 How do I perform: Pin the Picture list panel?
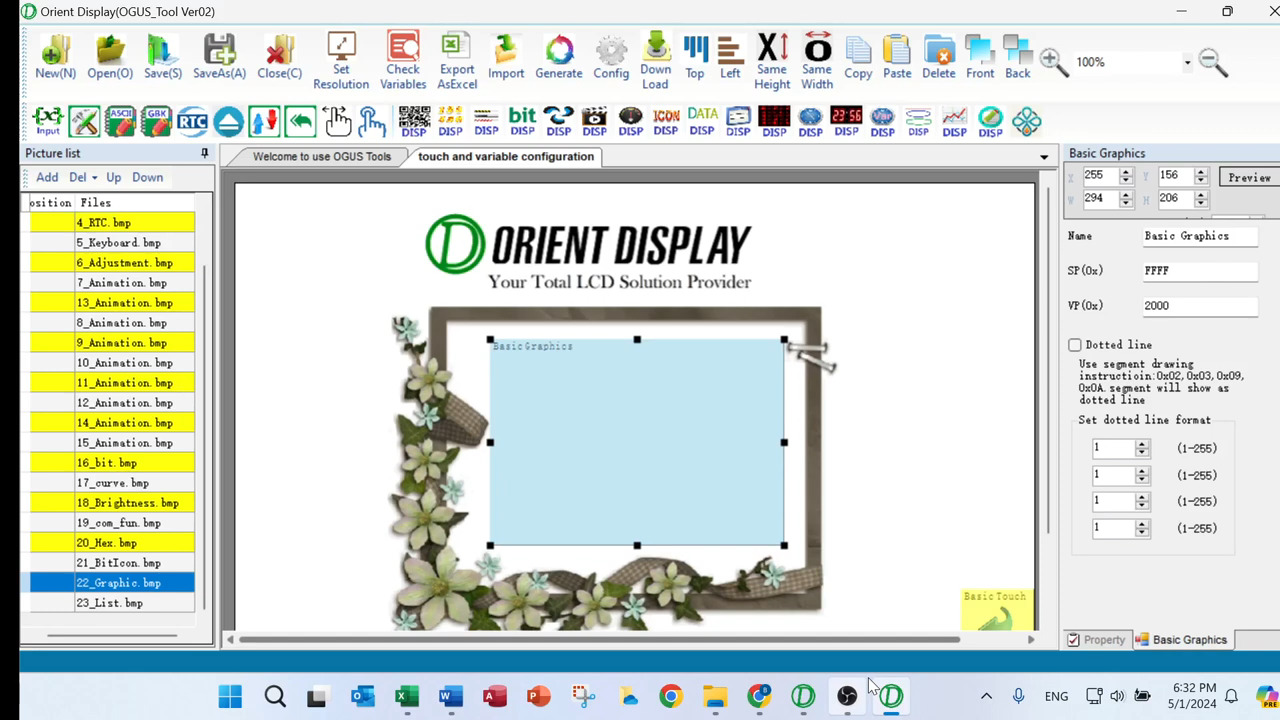(x=204, y=153)
